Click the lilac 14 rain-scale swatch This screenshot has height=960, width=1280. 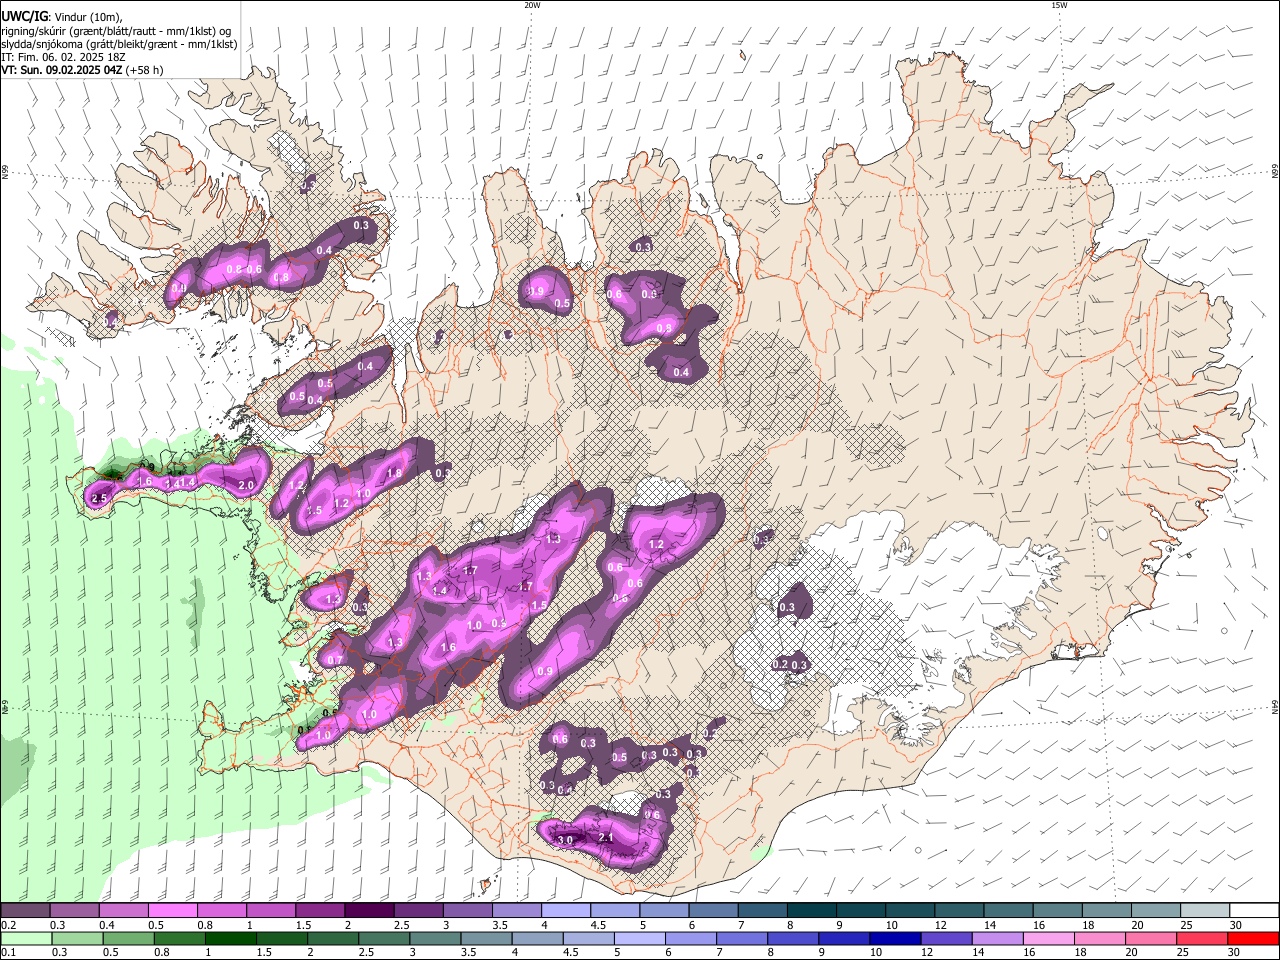tap(997, 938)
